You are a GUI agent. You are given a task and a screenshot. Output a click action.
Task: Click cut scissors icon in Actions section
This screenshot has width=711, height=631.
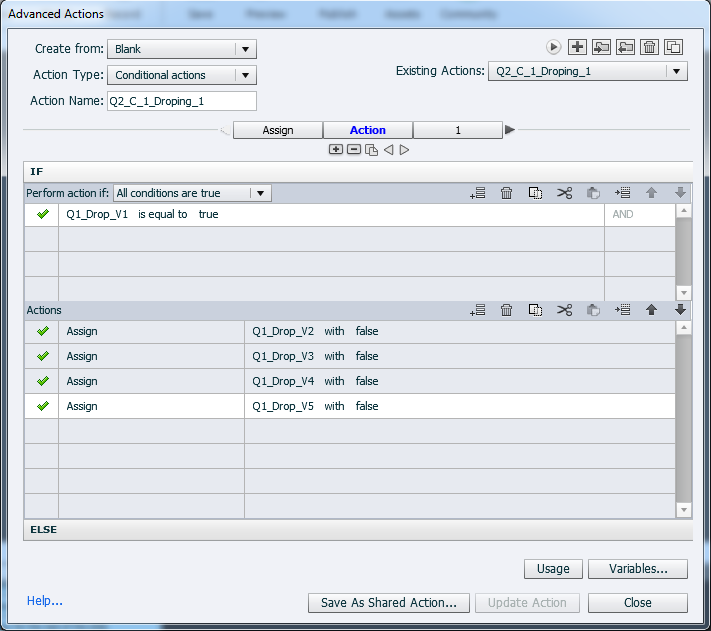tap(565, 311)
